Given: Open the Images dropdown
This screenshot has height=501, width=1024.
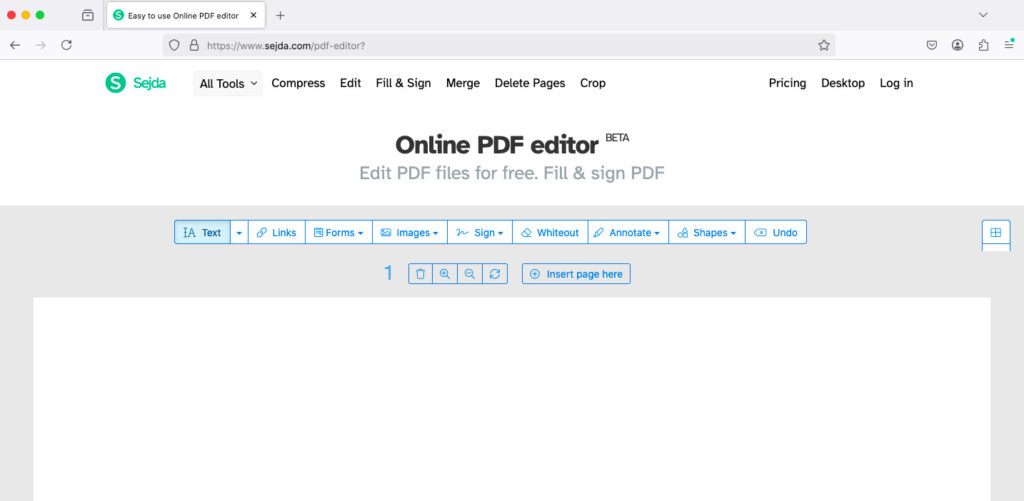Looking at the screenshot, I should [x=409, y=232].
